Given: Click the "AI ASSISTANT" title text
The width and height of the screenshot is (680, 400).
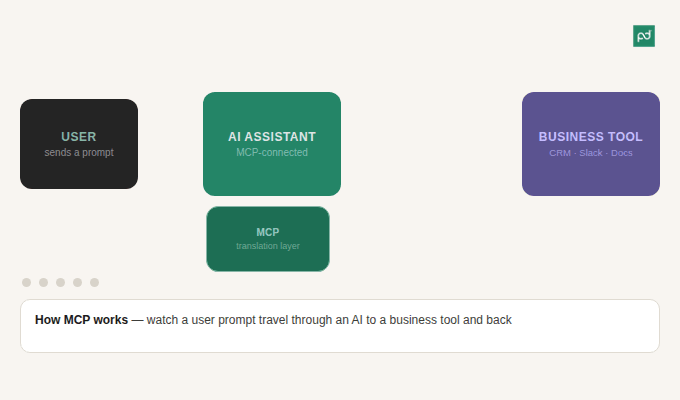Looking at the screenshot, I should 272,137.
